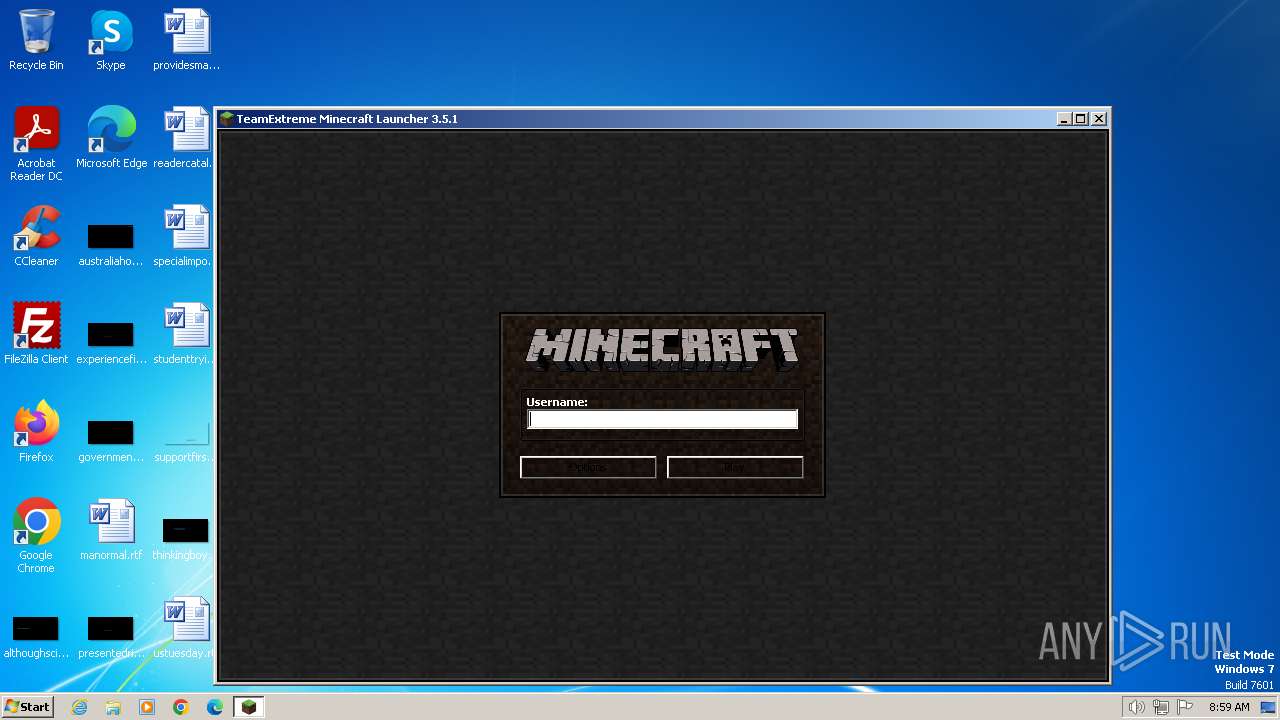Select the experiencefi... desktop file
Viewport: 1280px width, 720px height.
click(x=111, y=343)
